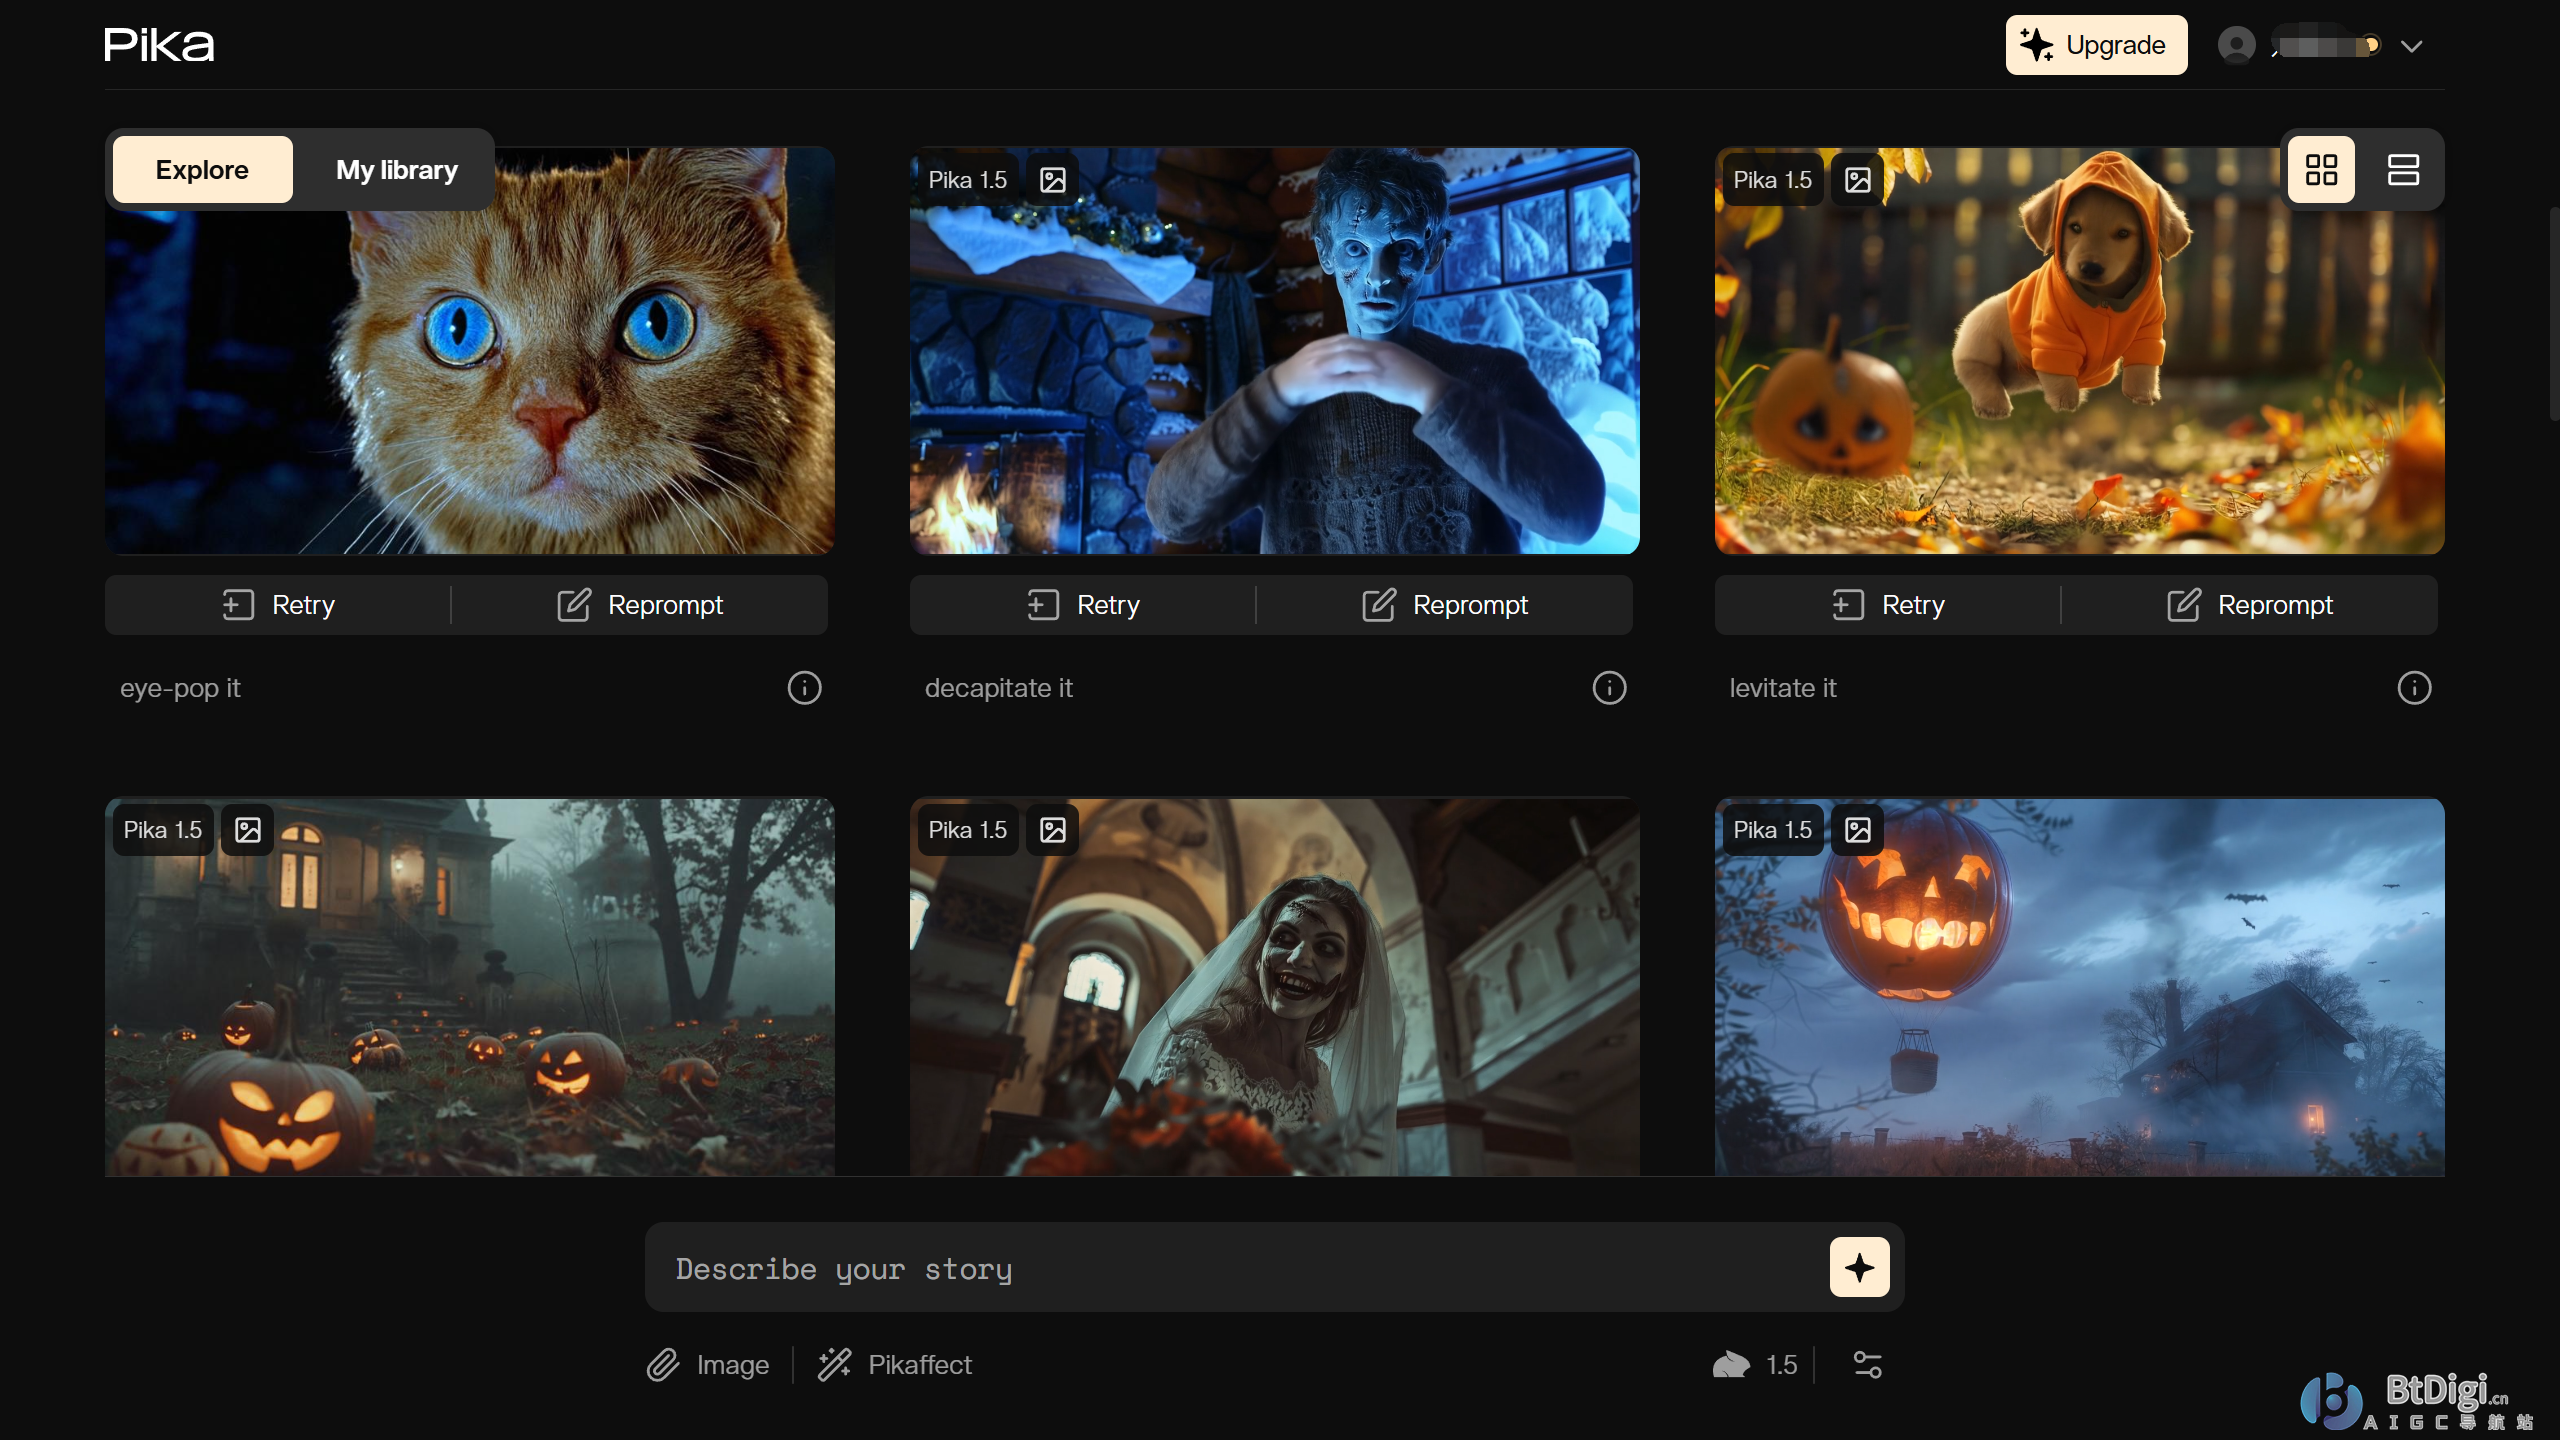This screenshot has height=1440, width=2560.
Task: Reprompt the decapitate it video
Action: point(1445,605)
